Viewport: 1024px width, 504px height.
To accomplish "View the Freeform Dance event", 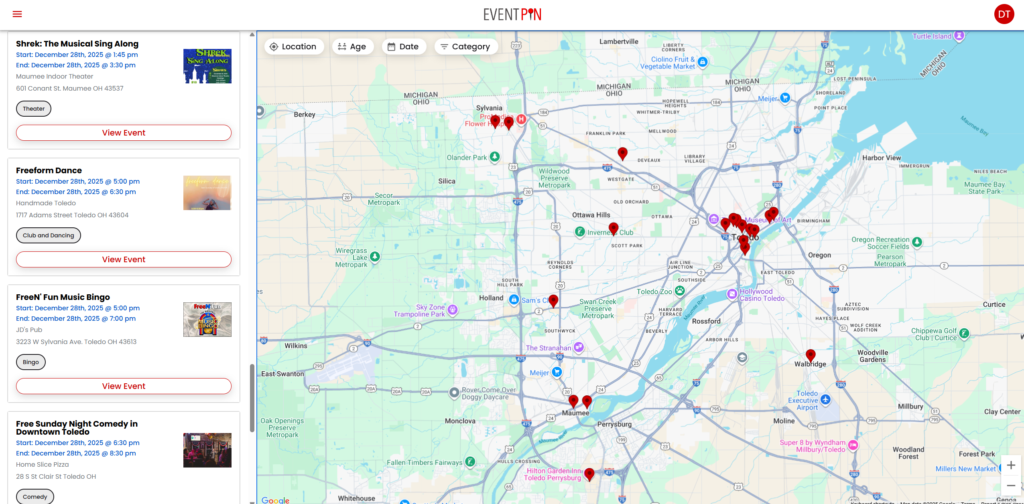I will [123, 259].
